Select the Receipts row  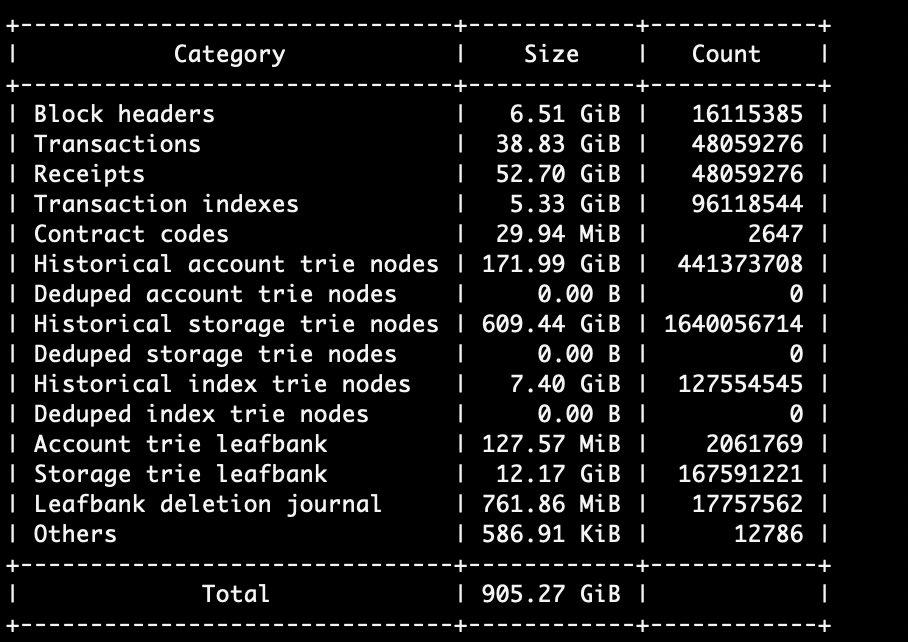point(88,174)
